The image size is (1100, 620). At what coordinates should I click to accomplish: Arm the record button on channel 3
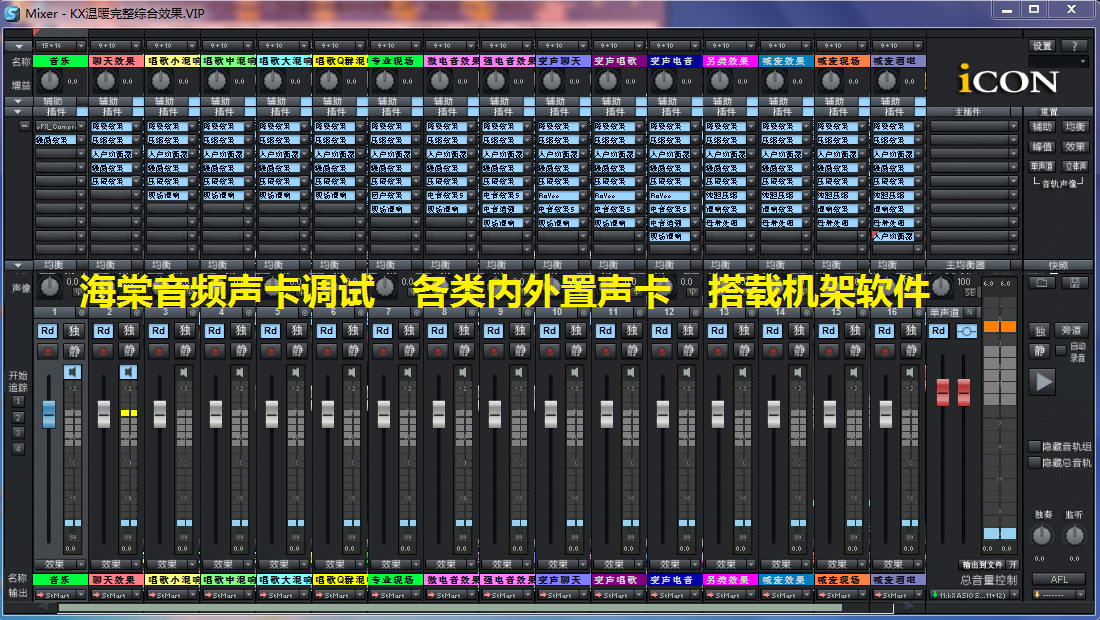[x=159, y=351]
